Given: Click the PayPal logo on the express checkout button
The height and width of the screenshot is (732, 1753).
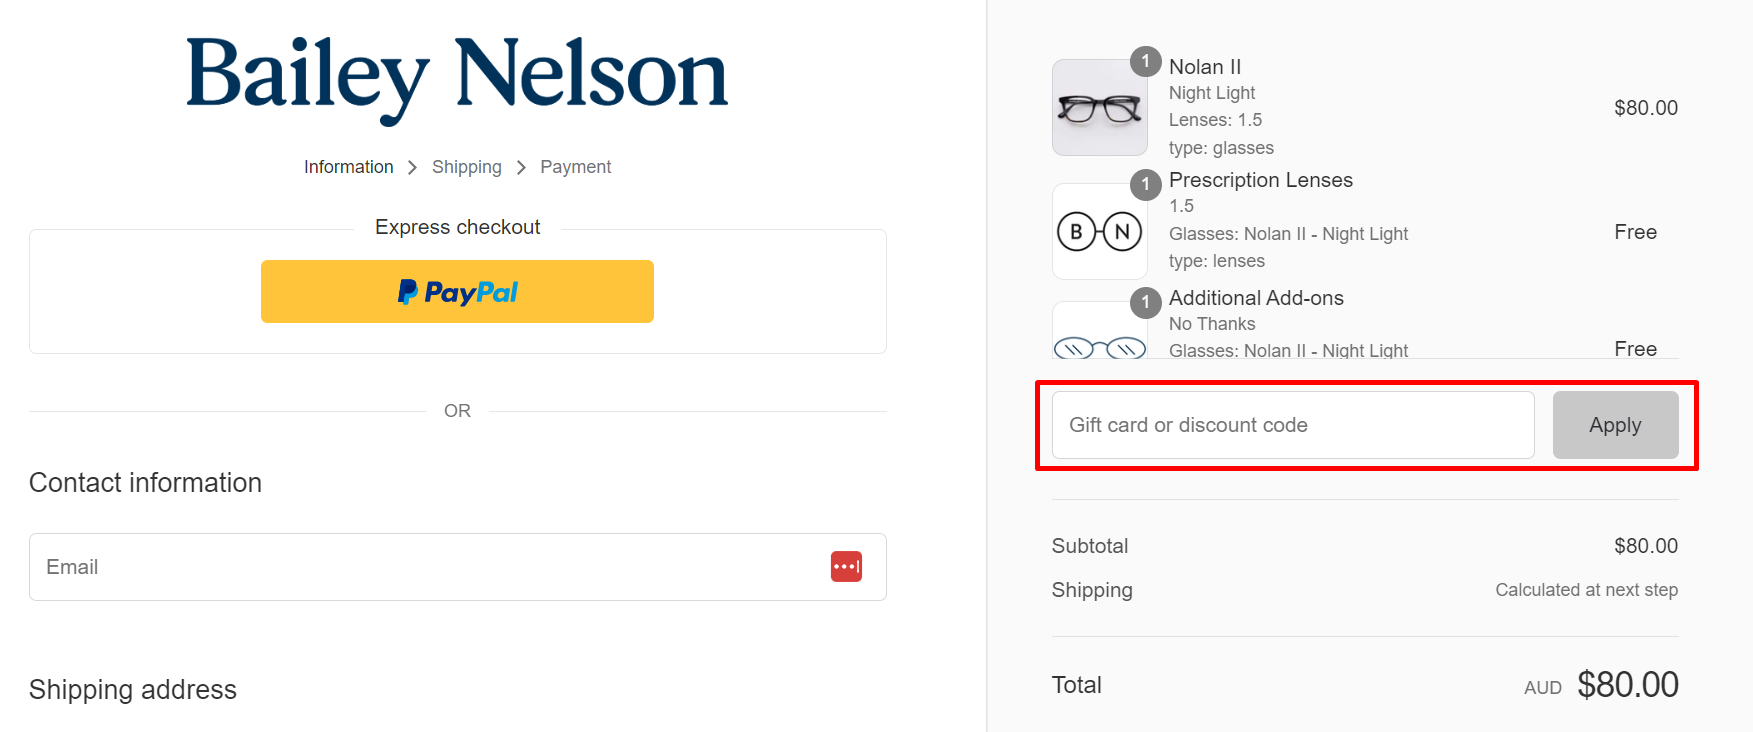Looking at the screenshot, I should pyautogui.click(x=457, y=291).
